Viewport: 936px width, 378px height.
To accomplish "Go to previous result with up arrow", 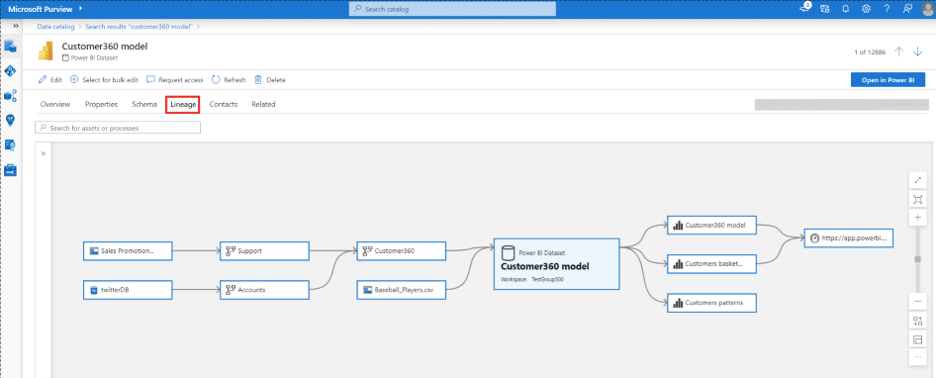I will (x=899, y=52).
